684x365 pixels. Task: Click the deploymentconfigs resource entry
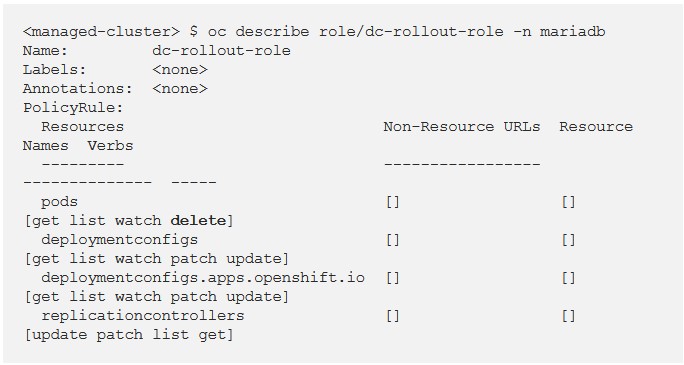120,240
